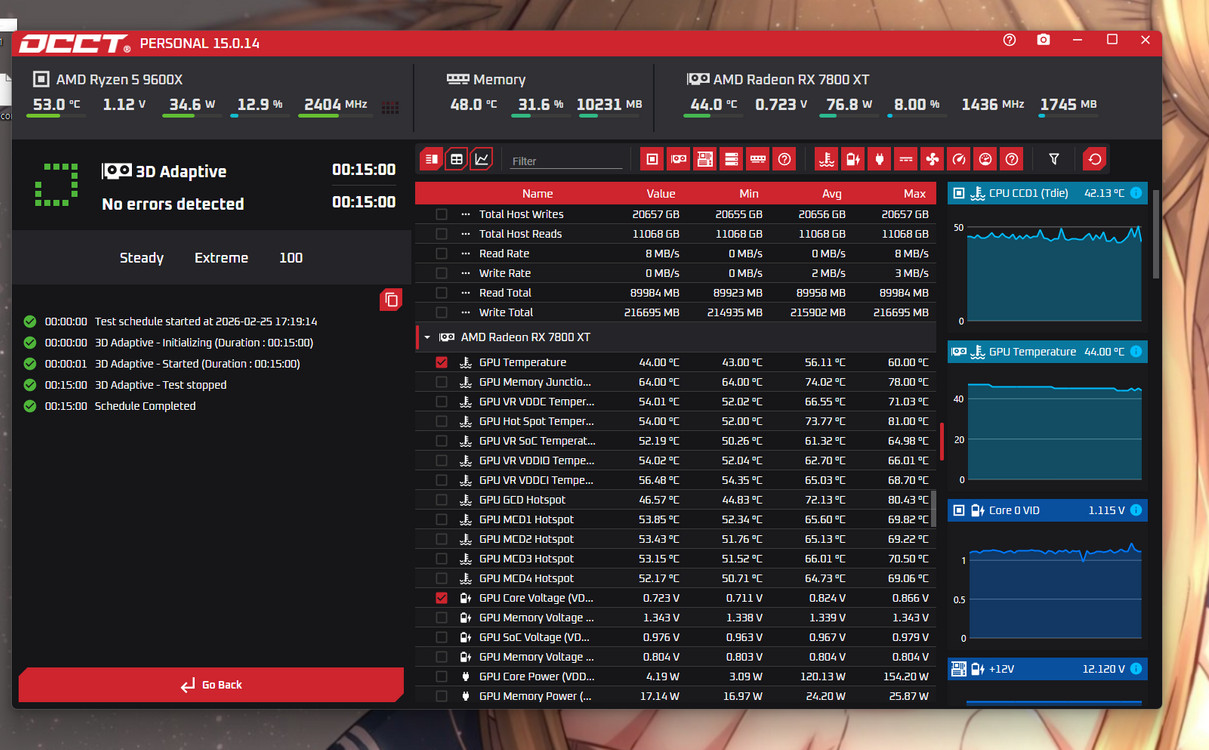Image resolution: width=1209 pixels, height=750 pixels.
Task: Click the Avg column header
Action: pyautogui.click(x=831, y=194)
